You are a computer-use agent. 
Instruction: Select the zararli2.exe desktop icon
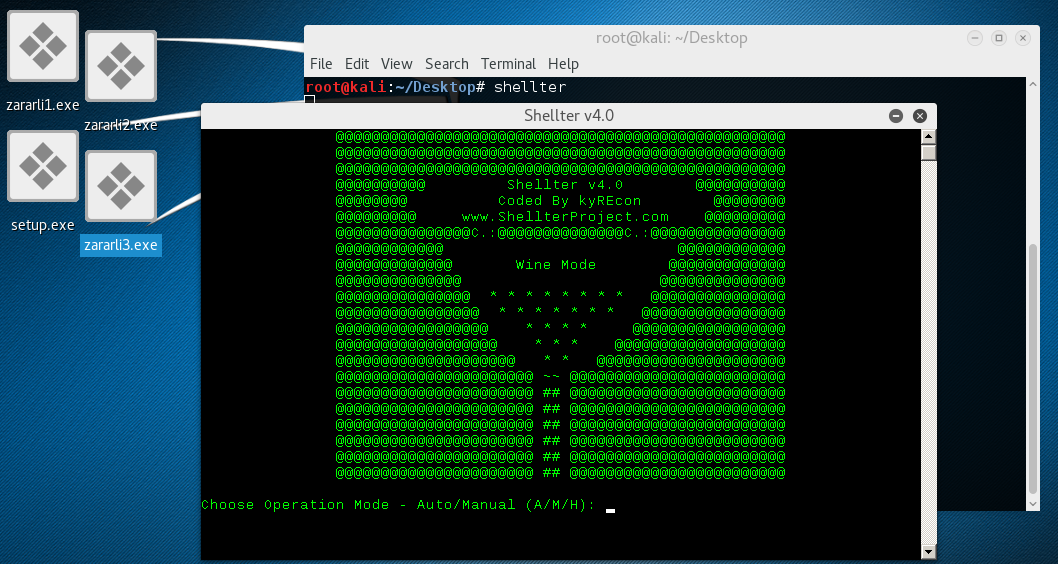click(121, 67)
